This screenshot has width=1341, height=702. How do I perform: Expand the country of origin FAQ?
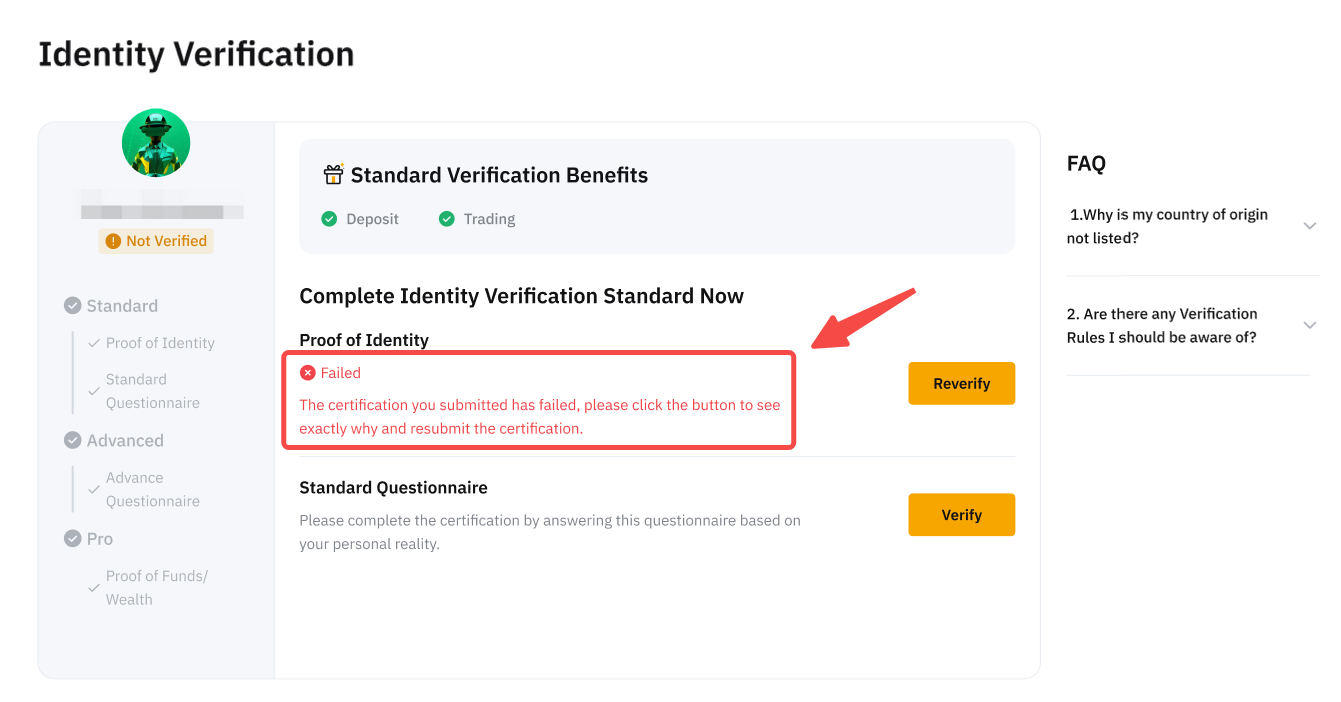(1309, 226)
